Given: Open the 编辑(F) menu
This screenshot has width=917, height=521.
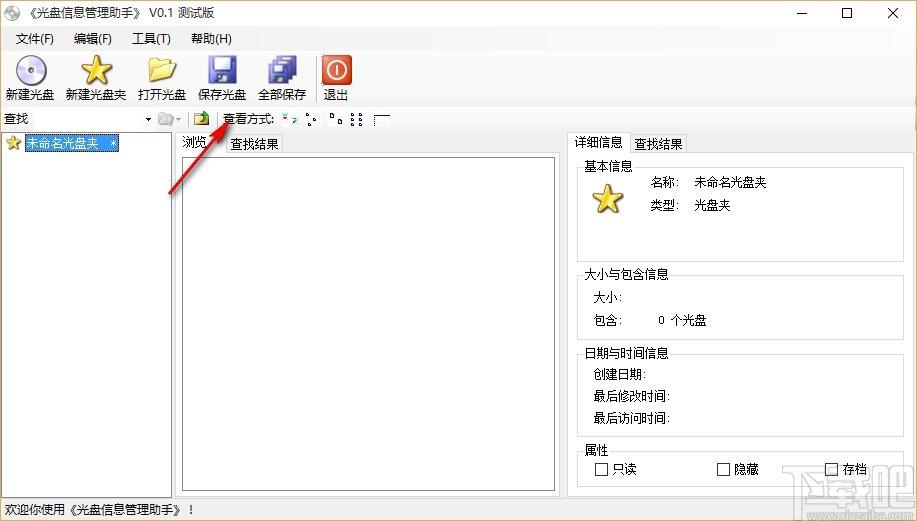Looking at the screenshot, I should (92, 39).
